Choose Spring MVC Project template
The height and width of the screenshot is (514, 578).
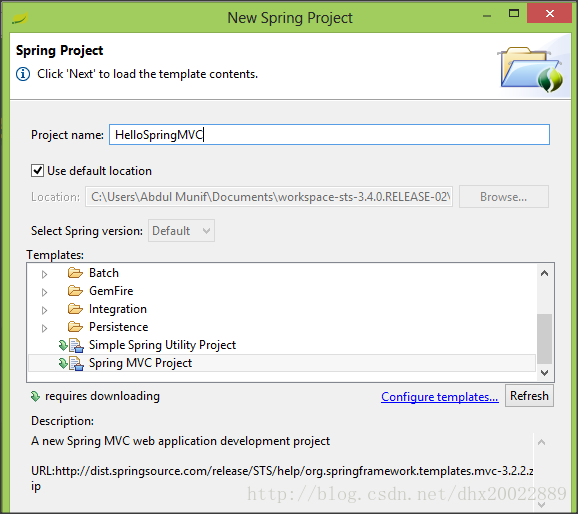click(140, 363)
